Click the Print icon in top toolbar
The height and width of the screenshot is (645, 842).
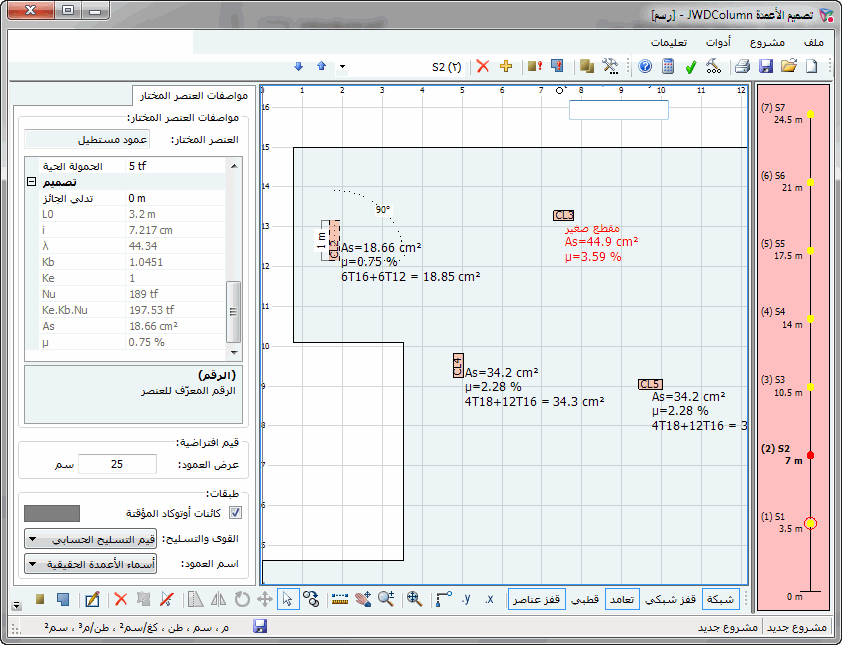742,67
